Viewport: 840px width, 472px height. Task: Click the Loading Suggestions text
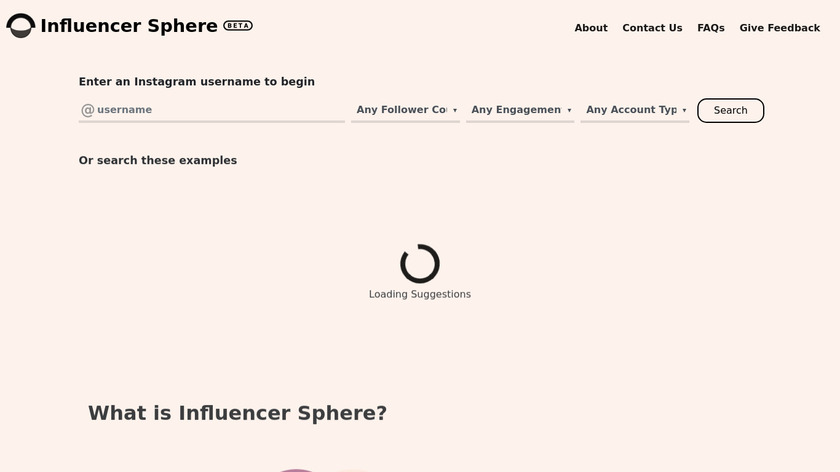click(420, 294)
